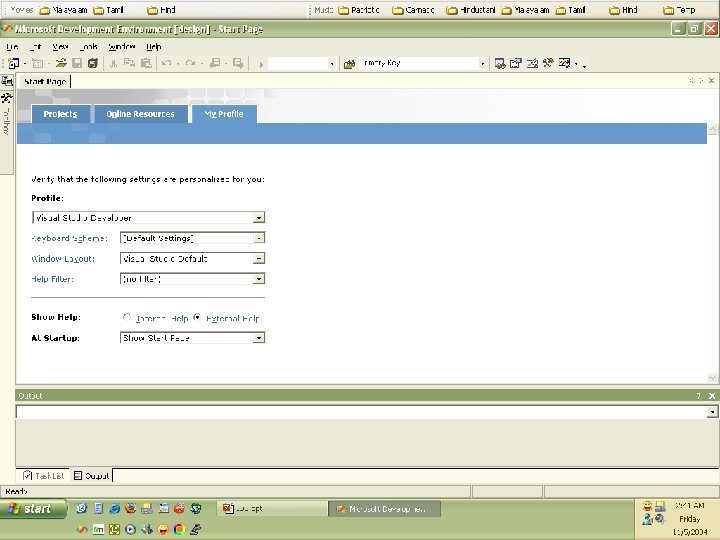
Task: Open the toolbar options arrow at toolbar end
Action: [584, 65]
